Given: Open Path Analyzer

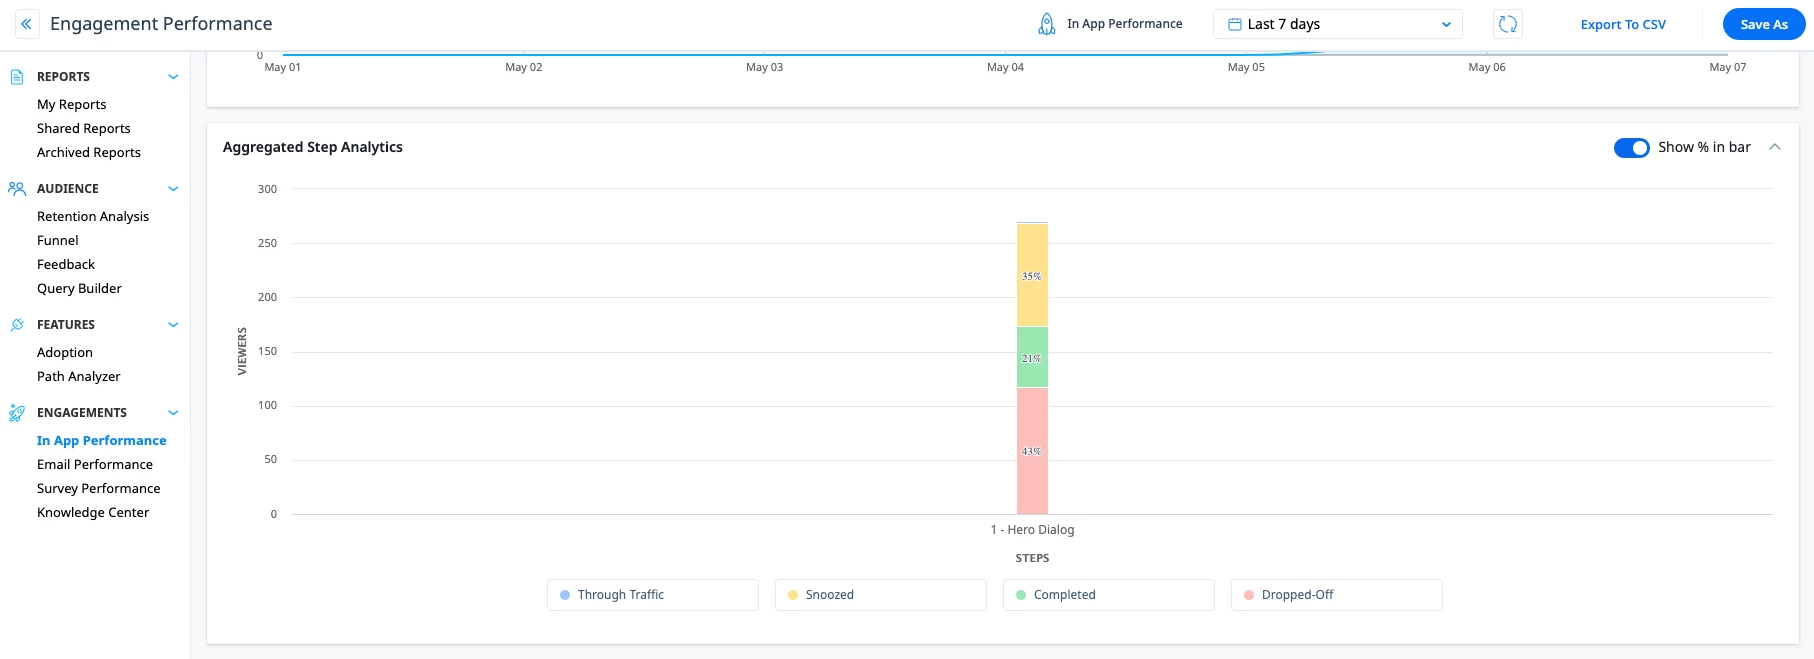Looking at the screenshot, I should 79,377.
